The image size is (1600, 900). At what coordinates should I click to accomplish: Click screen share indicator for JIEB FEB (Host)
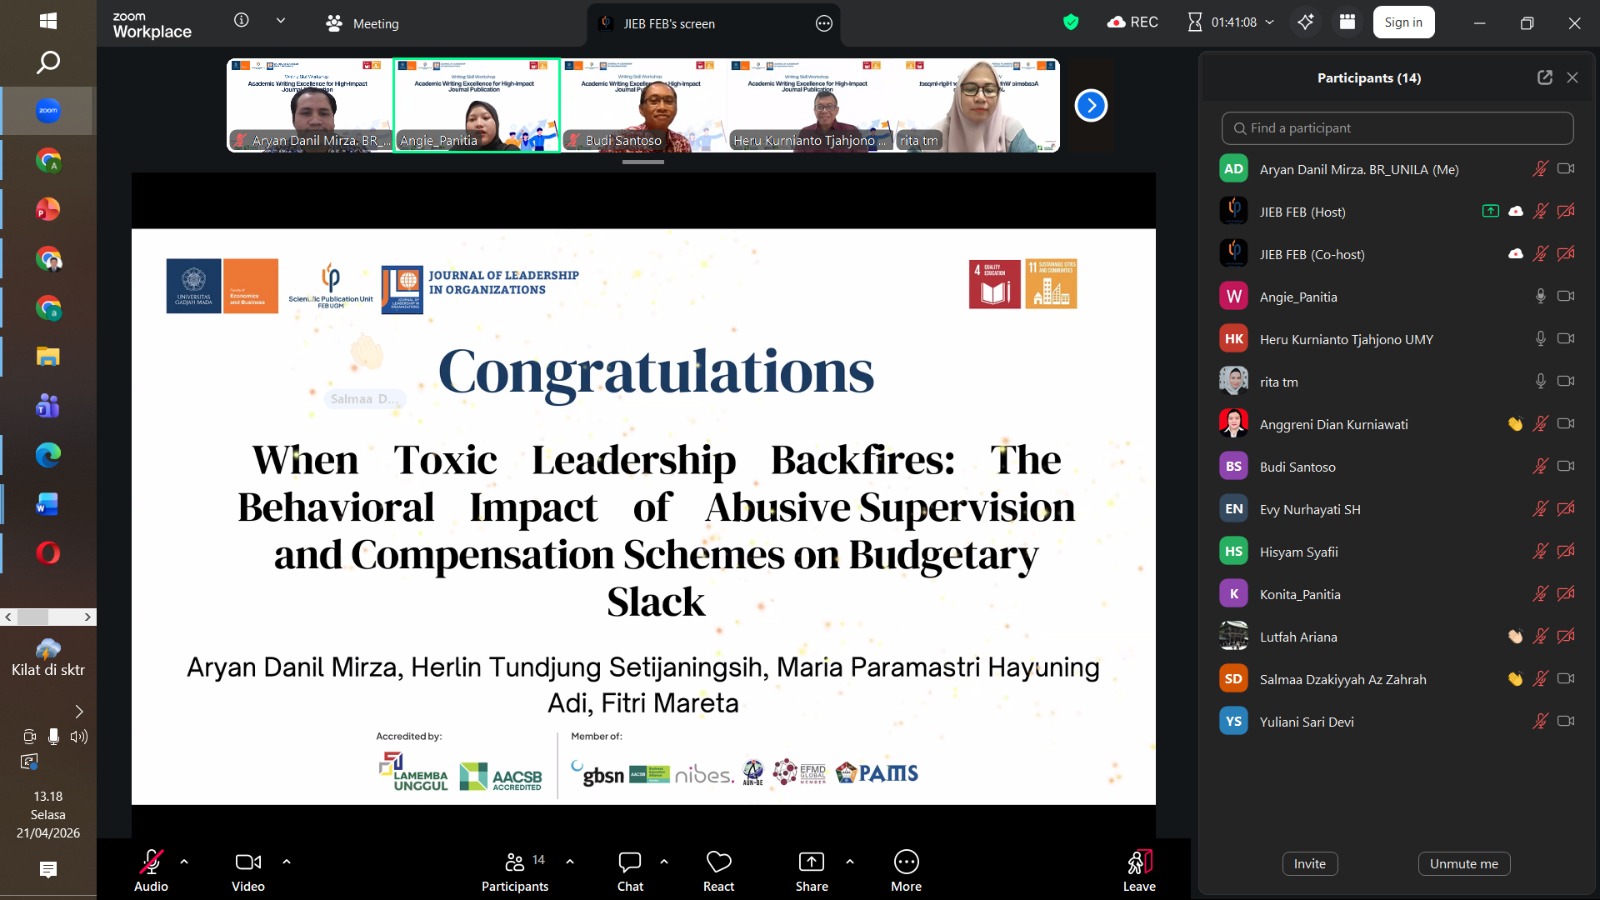(1490, 211)
